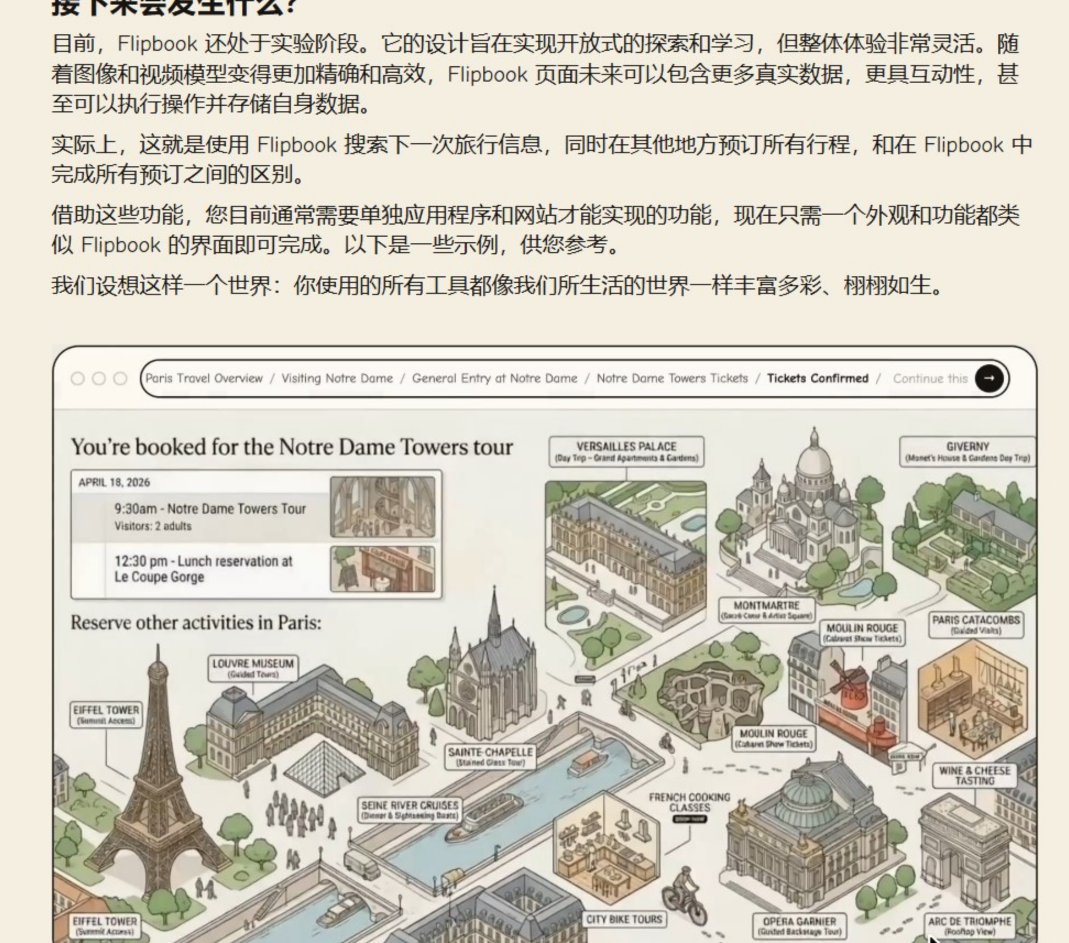Viewport: 1069px width, 943px height.
Task: Select the 12:30 pm Lunch reservation entry
Action: (200, 569)
